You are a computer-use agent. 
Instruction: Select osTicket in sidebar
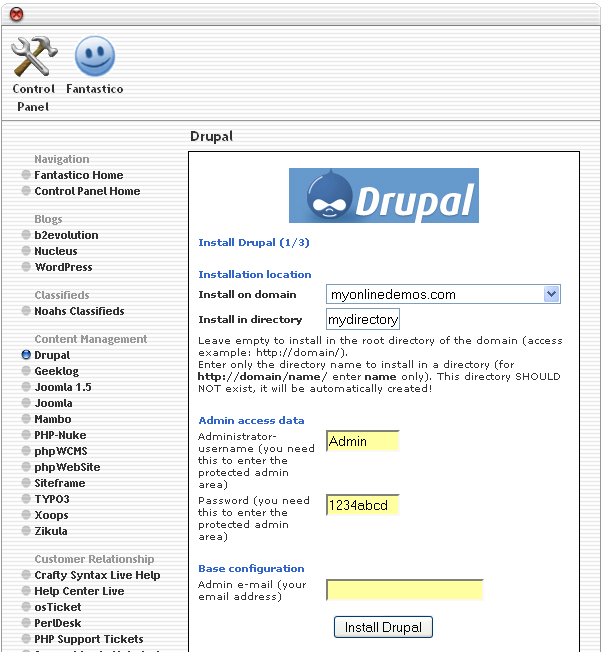(x=57, y=607)
